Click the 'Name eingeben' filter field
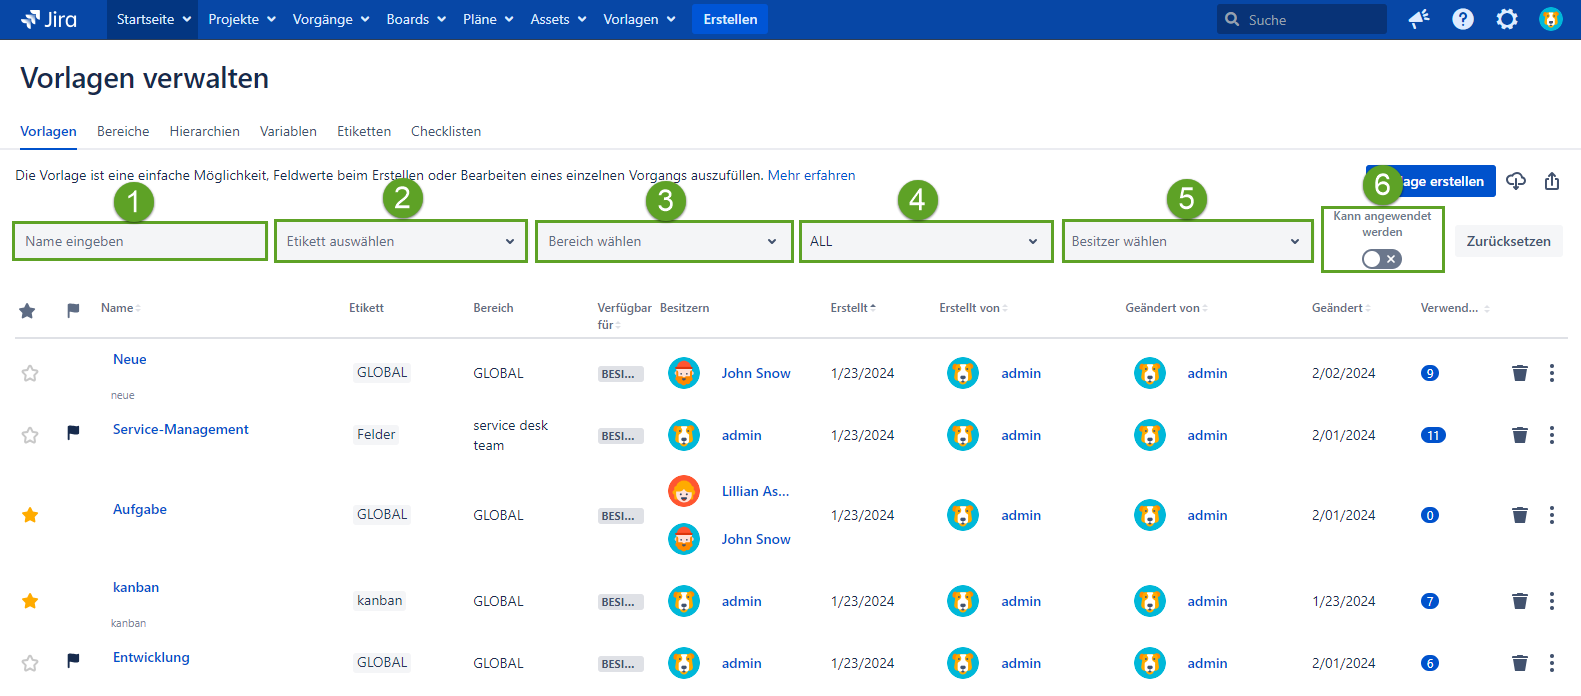 (140, 241)
